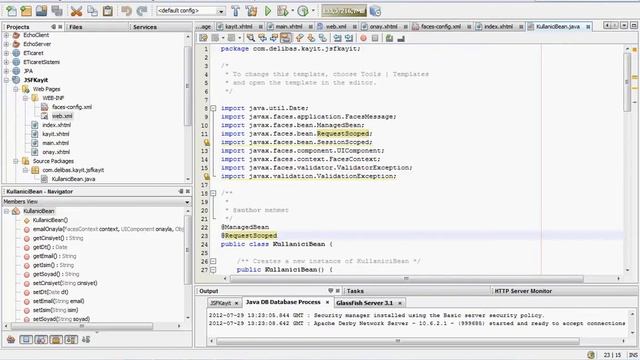
Task: Jump to previous occurrence in editor
Action: tap(262, 38)
